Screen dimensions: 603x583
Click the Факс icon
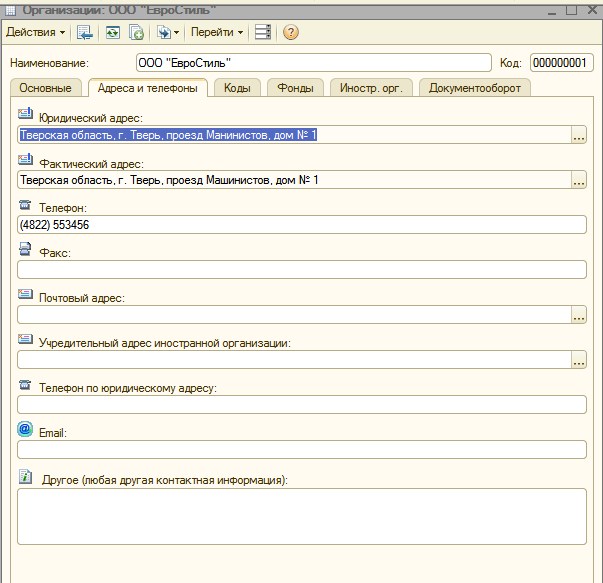(26, 250)
